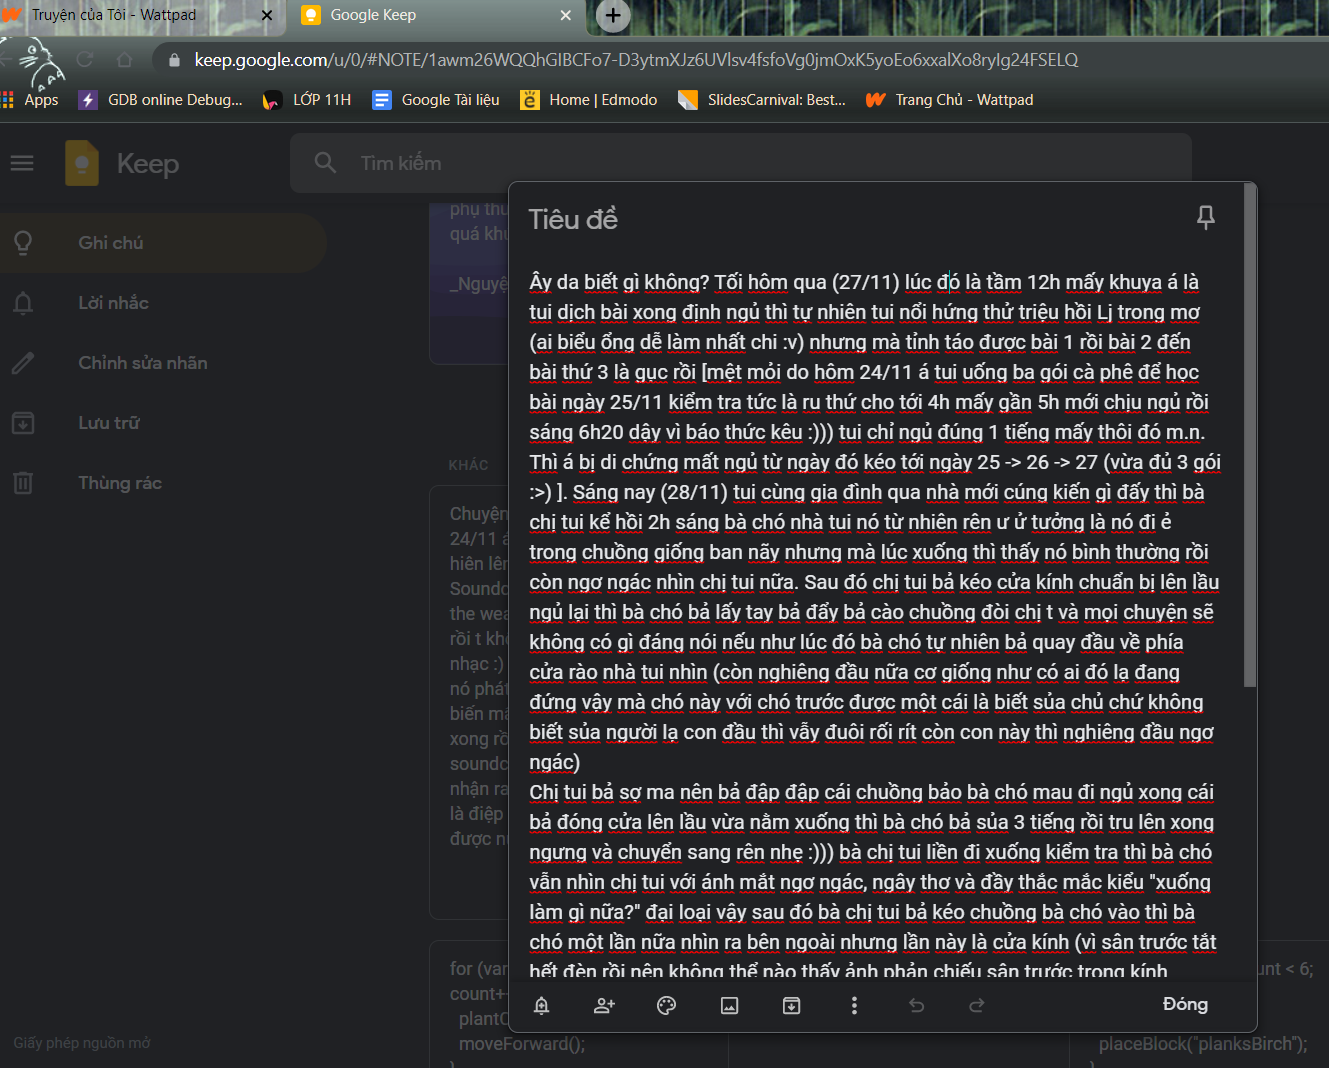This screenshot has width=1329, height=1068.
Task: Open the three-dot more options menu
Action: click(853, 1005)
